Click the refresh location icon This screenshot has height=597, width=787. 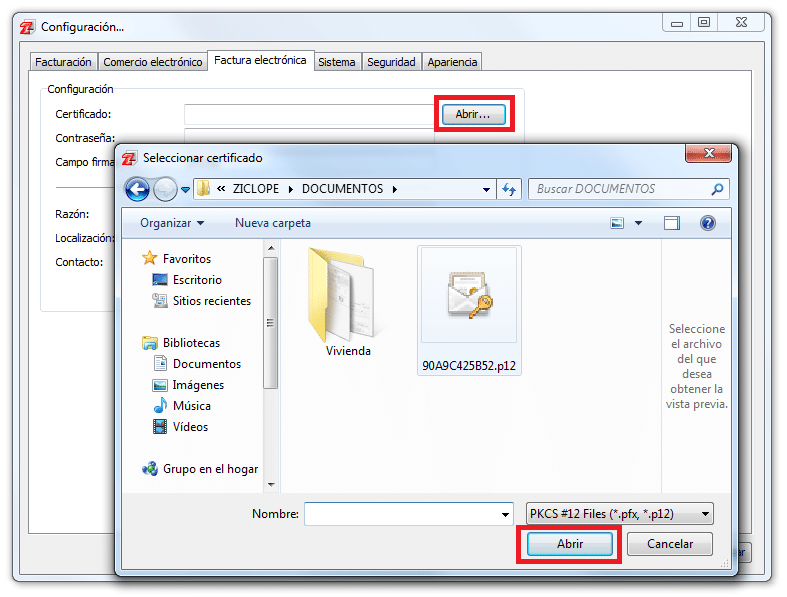tap(509, 189)
